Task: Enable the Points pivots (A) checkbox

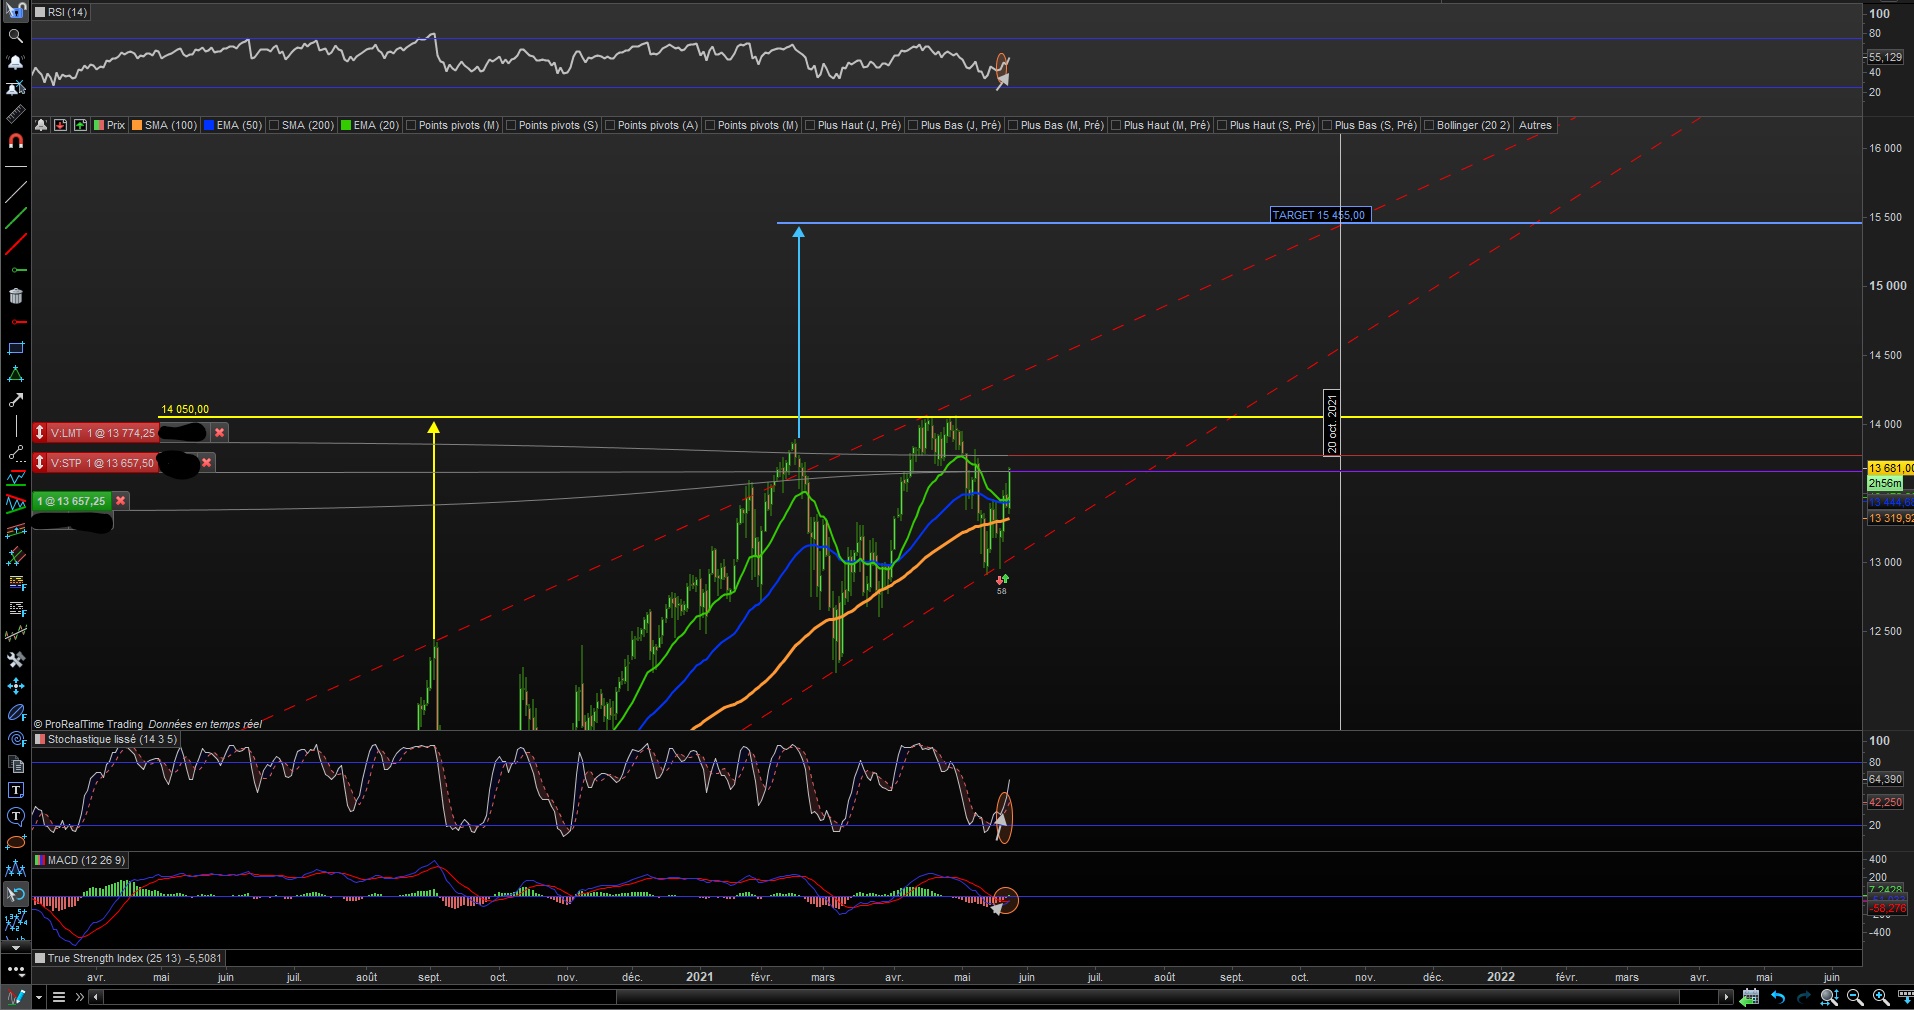Action: pos(610,125)
